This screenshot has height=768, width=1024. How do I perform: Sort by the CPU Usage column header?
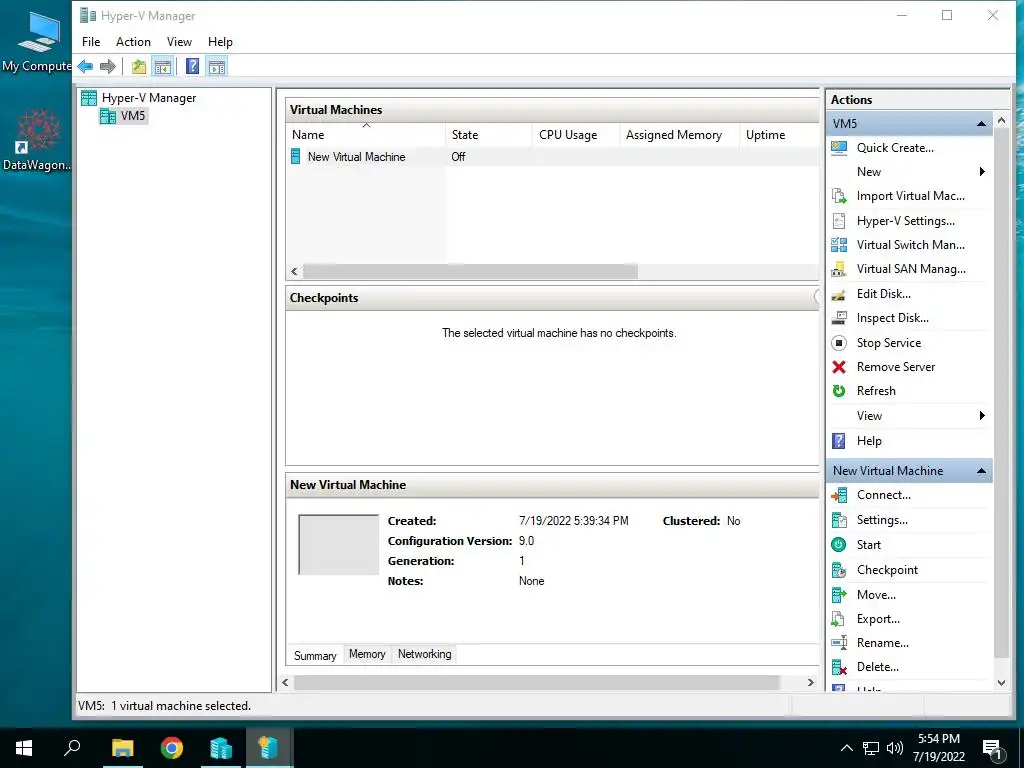point(575,135)
